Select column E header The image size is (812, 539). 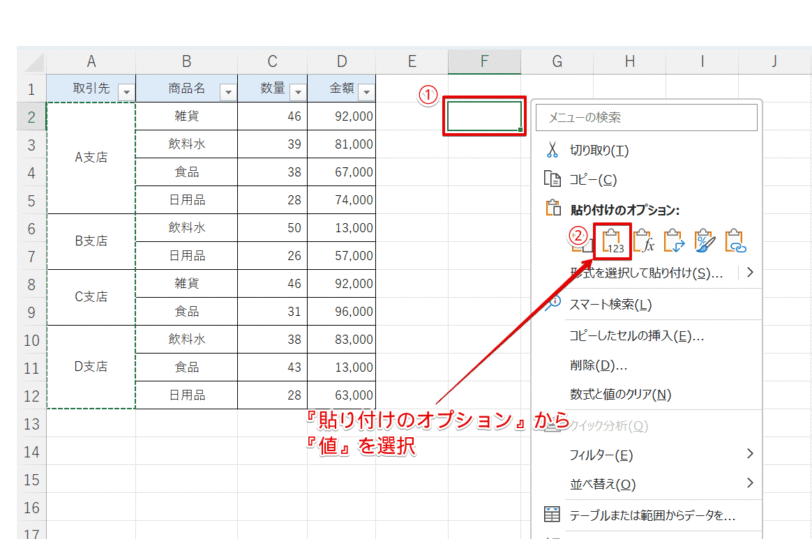[412, 62]
